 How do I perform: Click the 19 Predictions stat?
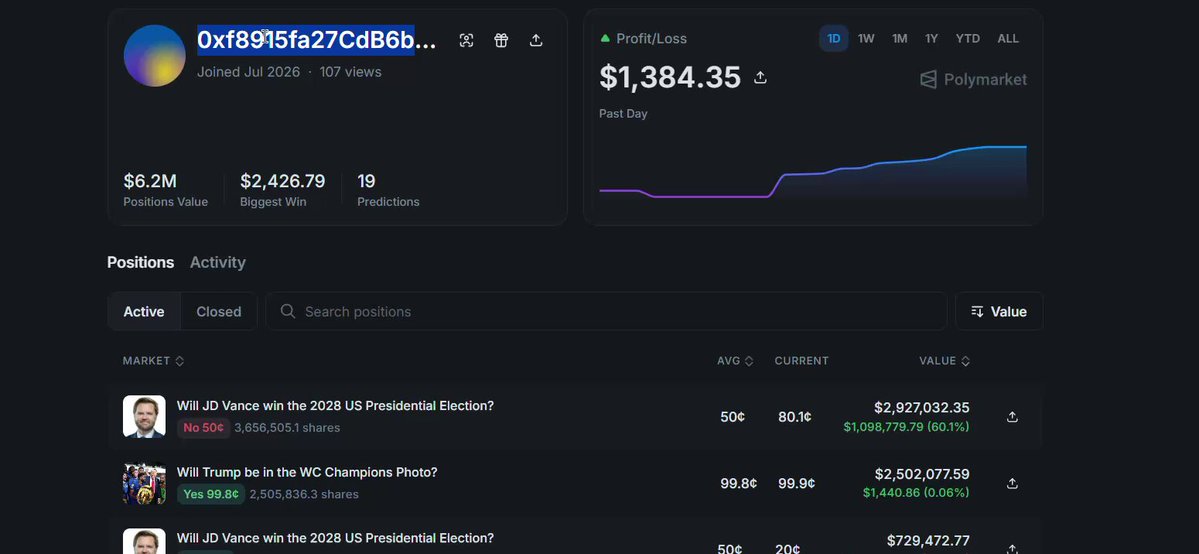388,190
